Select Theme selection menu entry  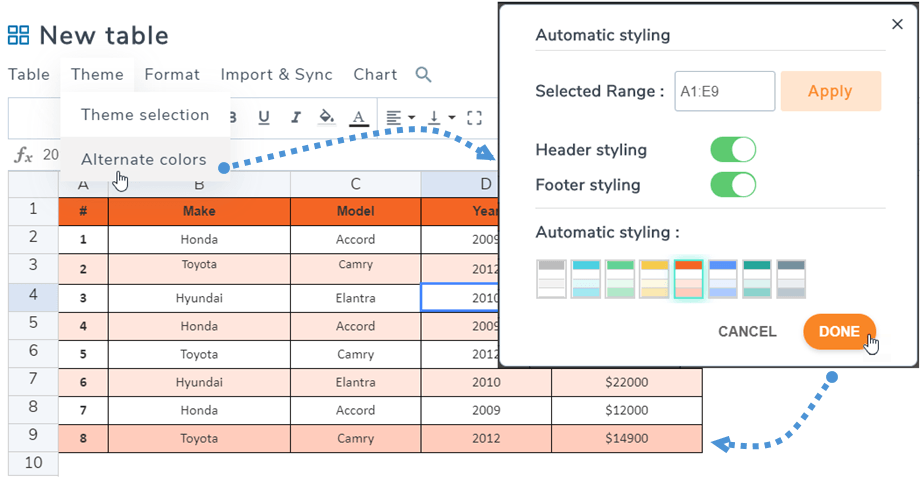pyautogui.click(x=145, y=115)
